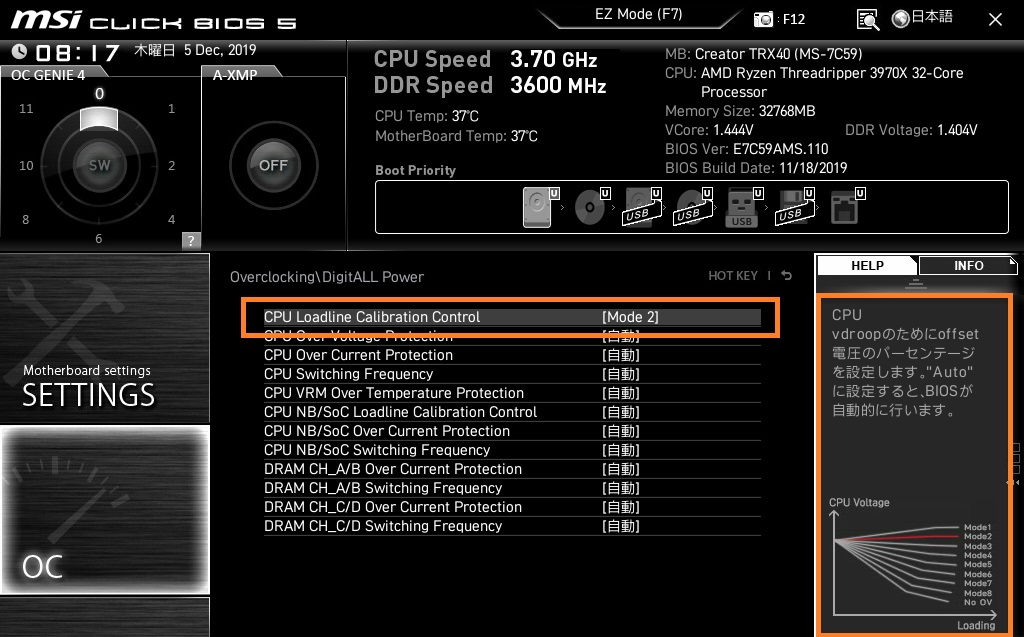Click the DDR Speed 3600 MHz readout

tap(490, 86)
